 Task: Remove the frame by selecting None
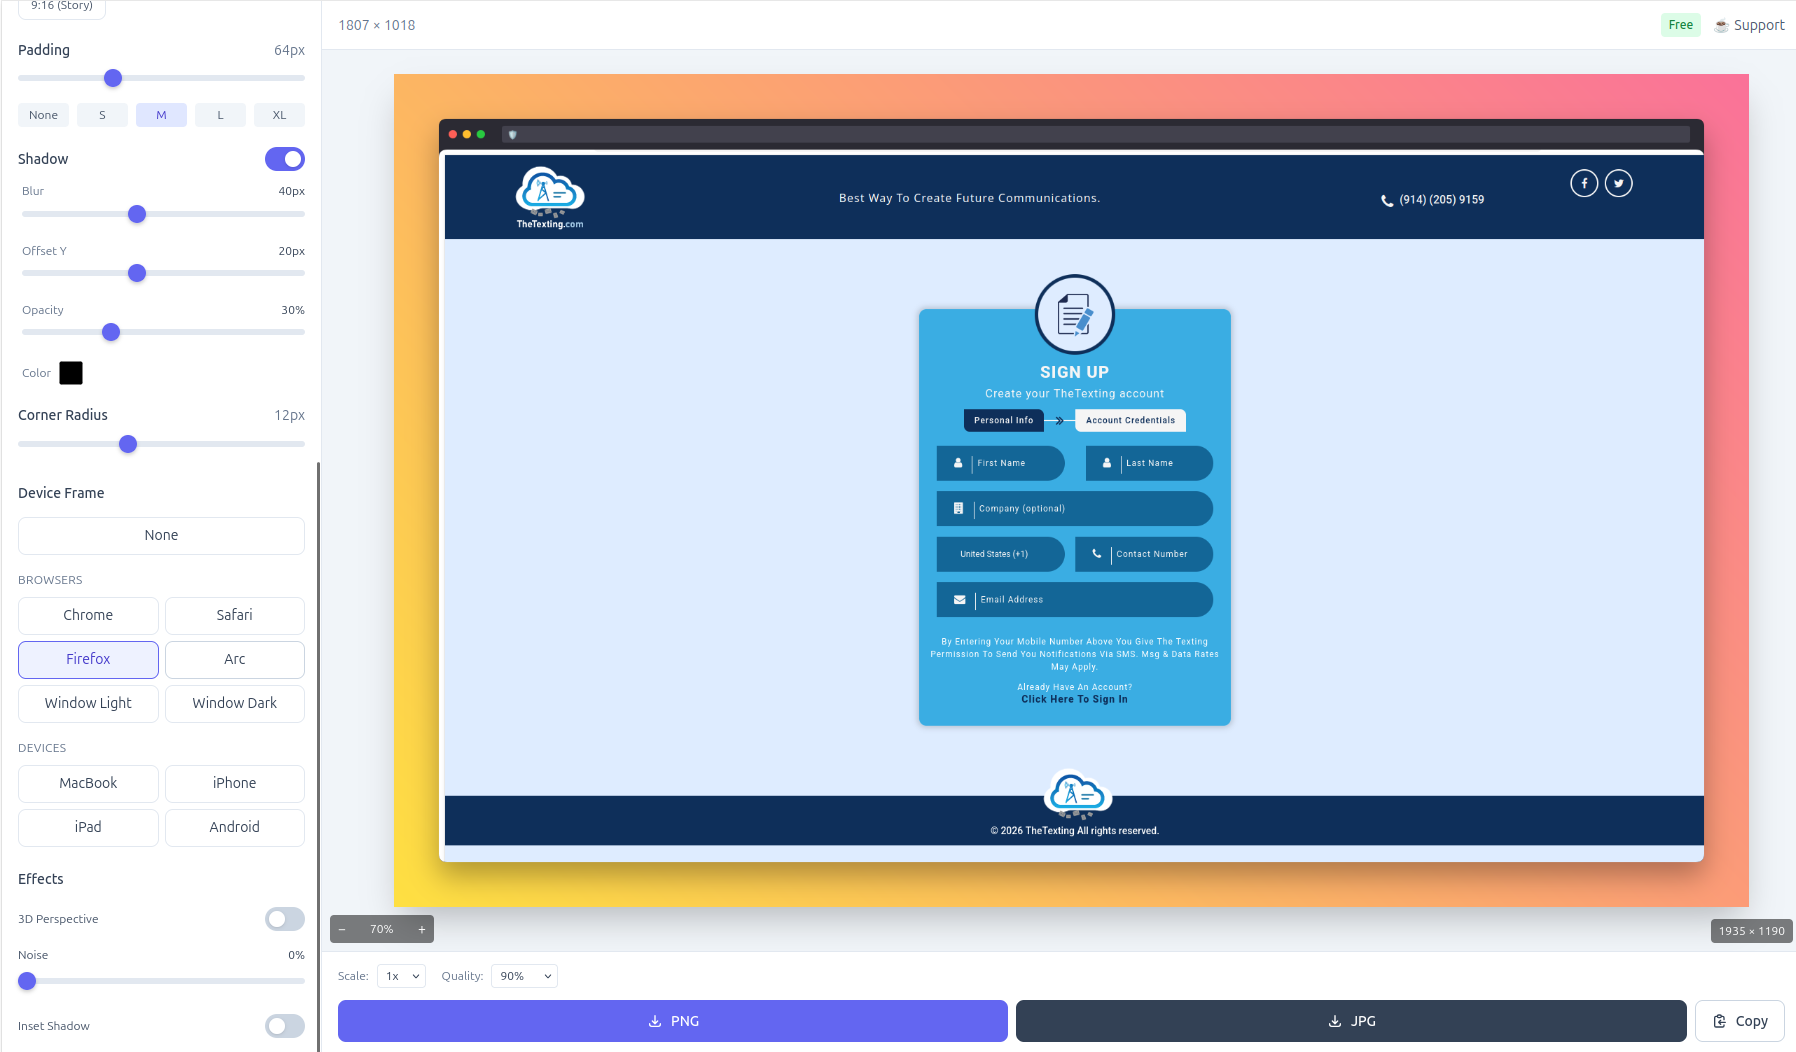(160, 535)
